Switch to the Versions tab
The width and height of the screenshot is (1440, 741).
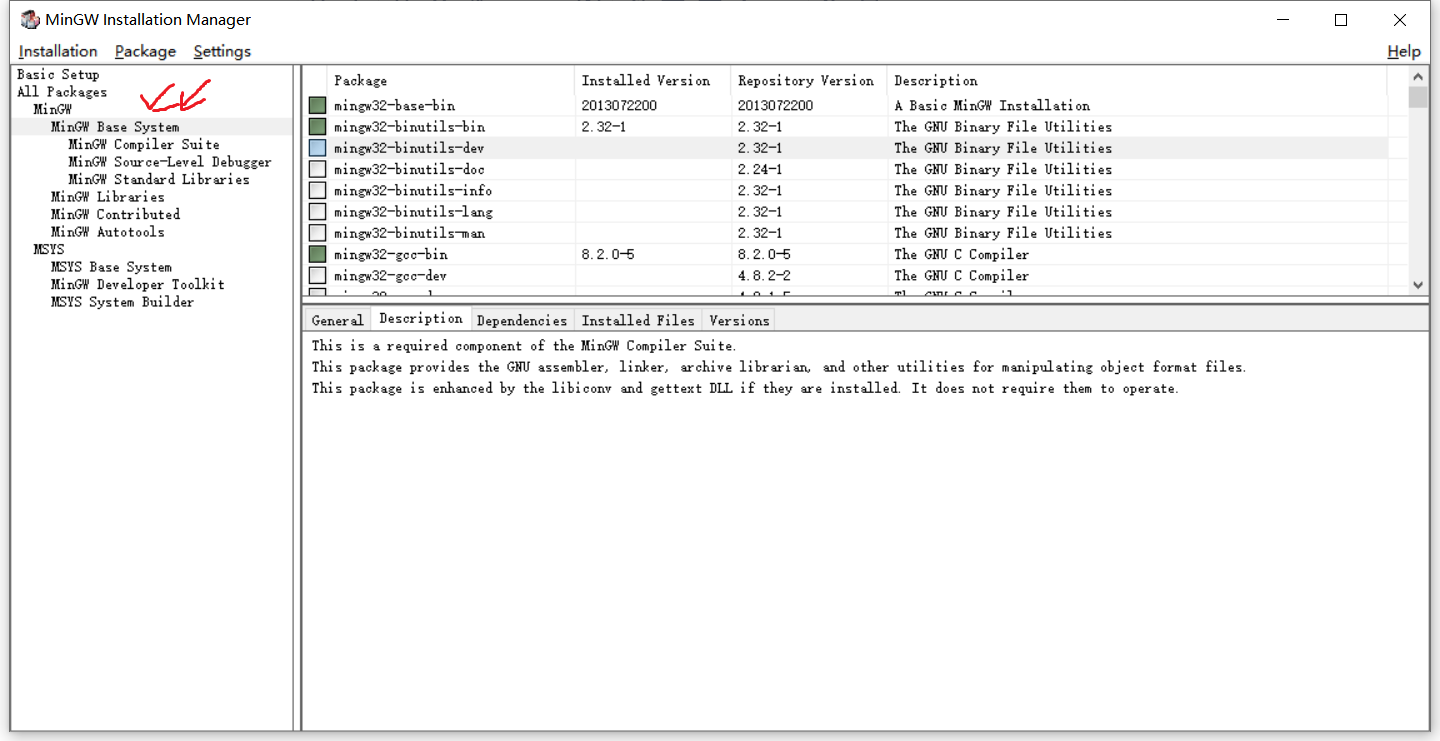pyautogui.click(x=739, y=320)
